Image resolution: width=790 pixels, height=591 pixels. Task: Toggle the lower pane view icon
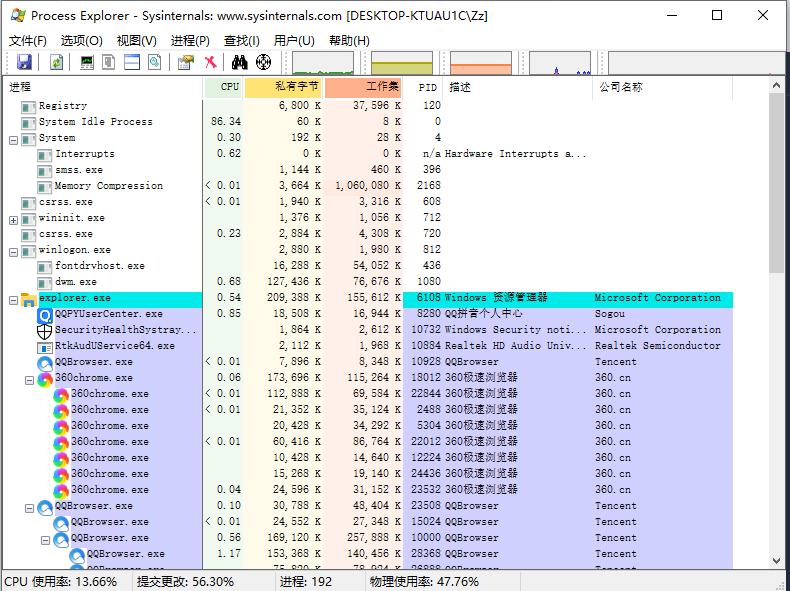coord(132,62)
